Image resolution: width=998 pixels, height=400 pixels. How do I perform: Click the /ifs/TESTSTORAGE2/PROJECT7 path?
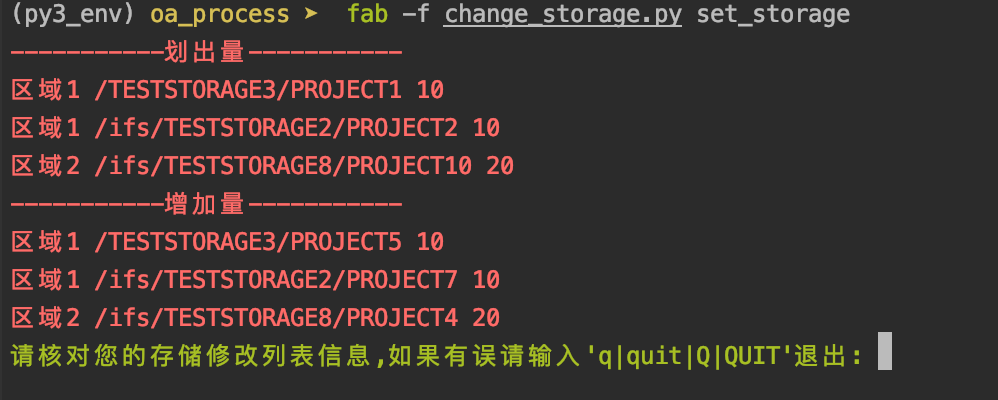point(276,280)
